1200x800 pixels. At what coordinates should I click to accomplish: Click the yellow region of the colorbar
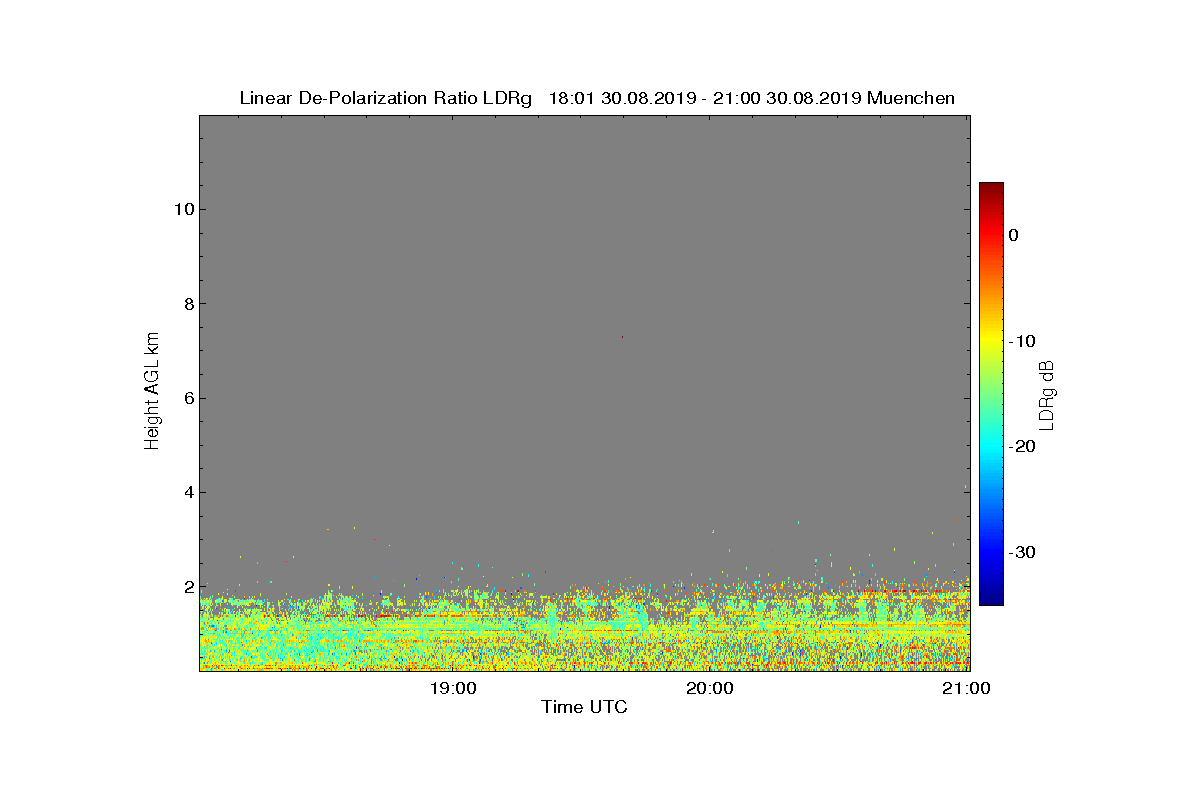[x=991, y=340]
